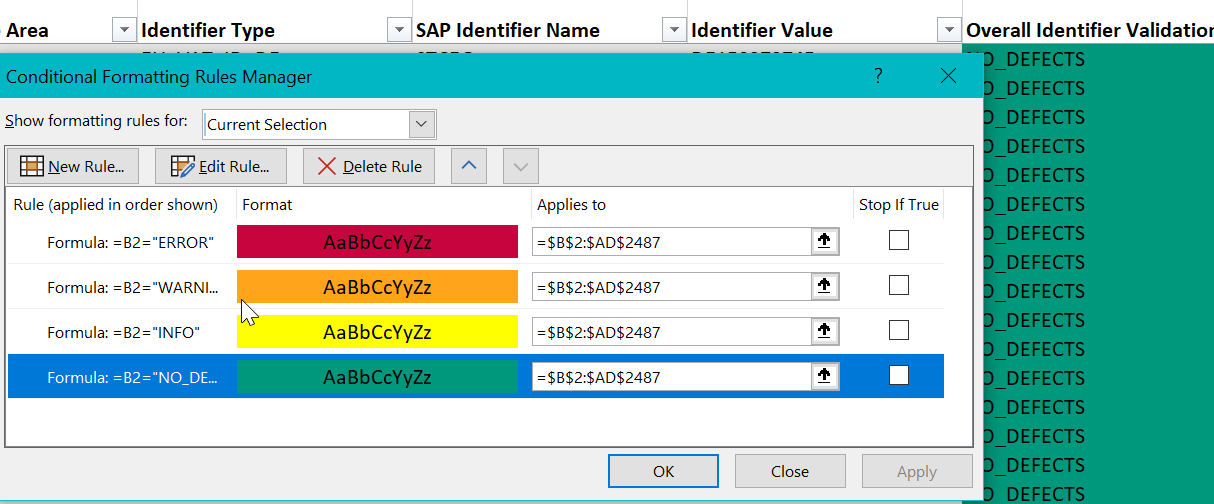Image resolution: width=1214 pixels, height=504 pixels.
Task: Enable Stop If True for ERROR rule
Action: [x=899, y=240]
